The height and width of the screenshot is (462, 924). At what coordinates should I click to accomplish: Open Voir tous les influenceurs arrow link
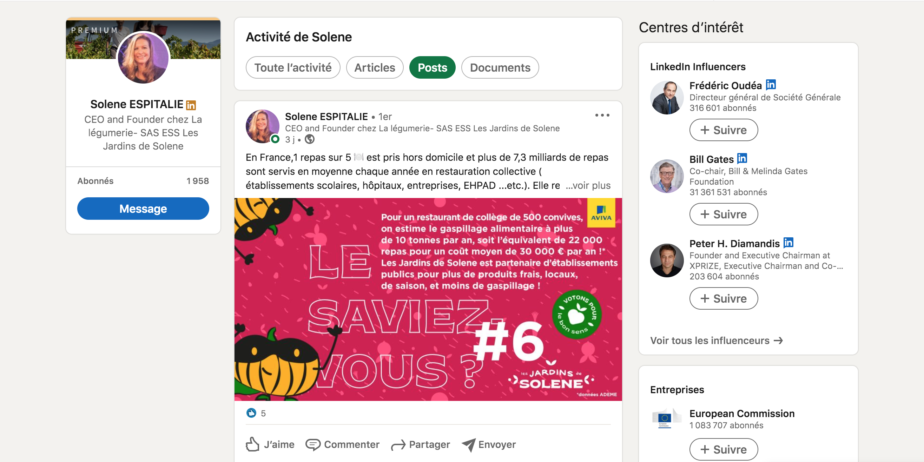pos(716,341)
